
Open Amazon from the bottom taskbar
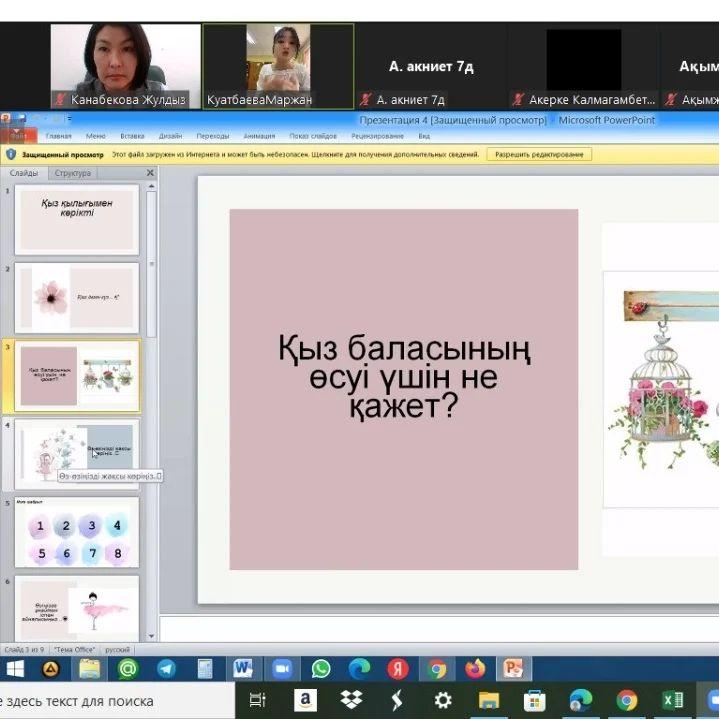(x=305, y=700)
